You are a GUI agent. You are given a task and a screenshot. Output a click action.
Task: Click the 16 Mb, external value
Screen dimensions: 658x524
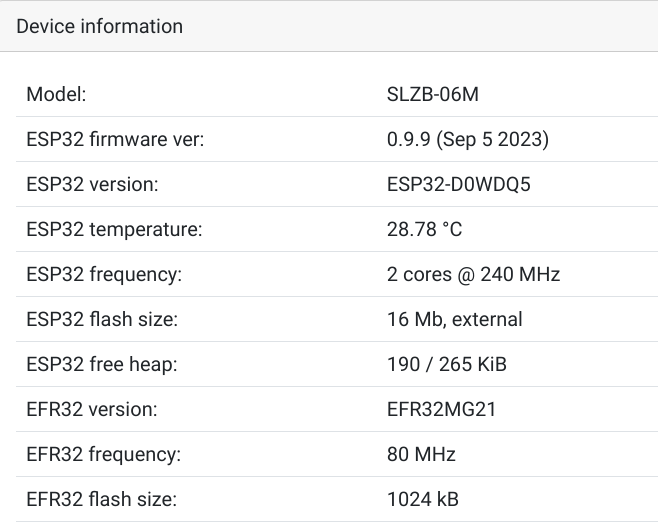pos(454,319)
